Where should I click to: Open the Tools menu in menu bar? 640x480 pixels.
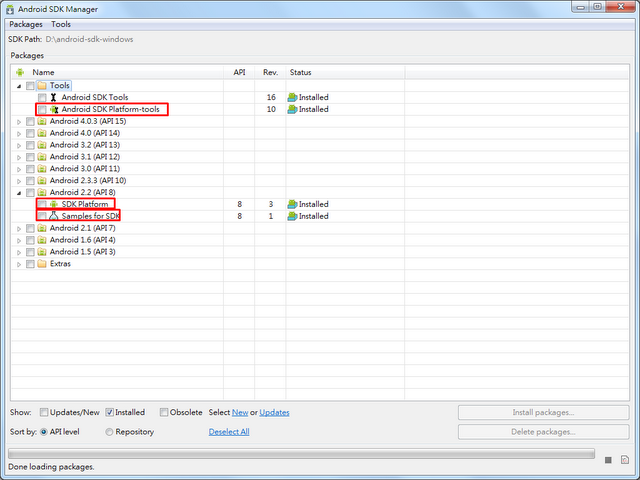tap(61, 24)
